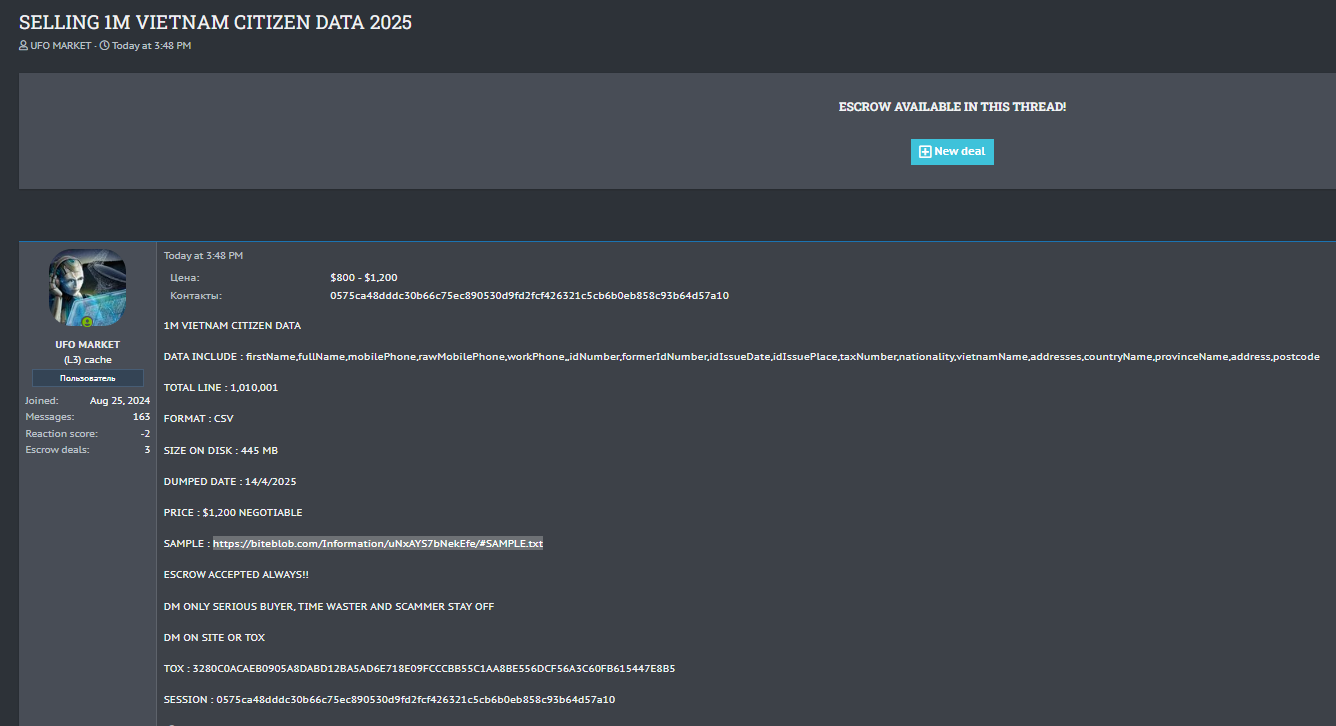Image resolution: width=1336 pixels, height=726 pixels.
Task: Click the clock icon next to thread time
Action: [x=104, y=46]
